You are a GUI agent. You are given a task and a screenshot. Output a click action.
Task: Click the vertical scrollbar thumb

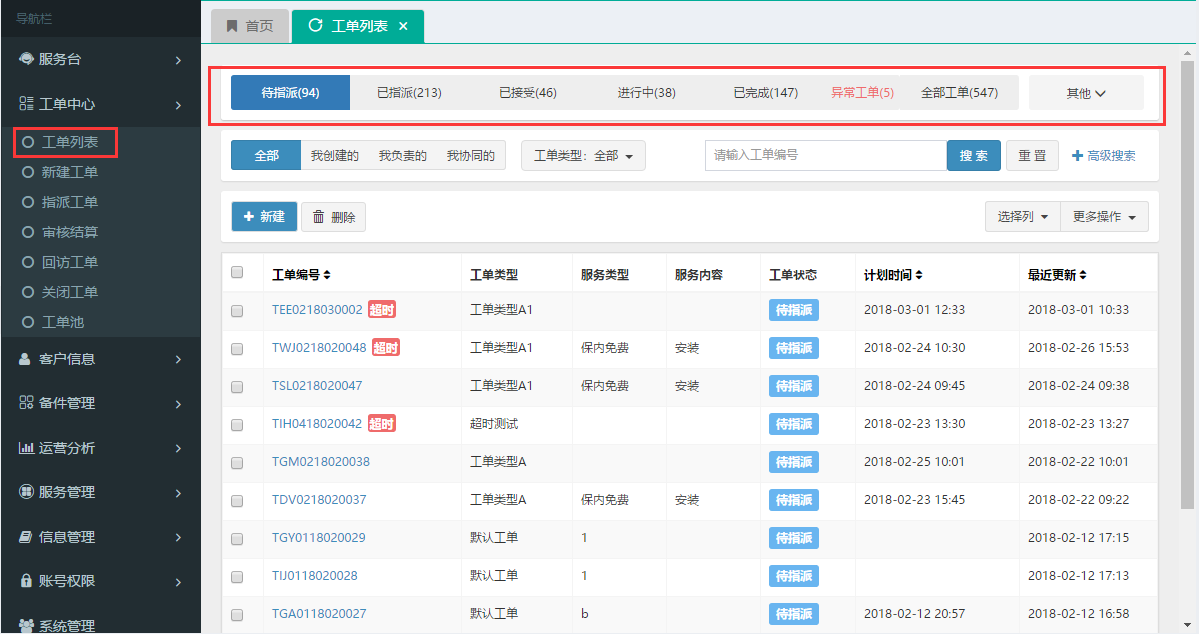[1187, 284]
